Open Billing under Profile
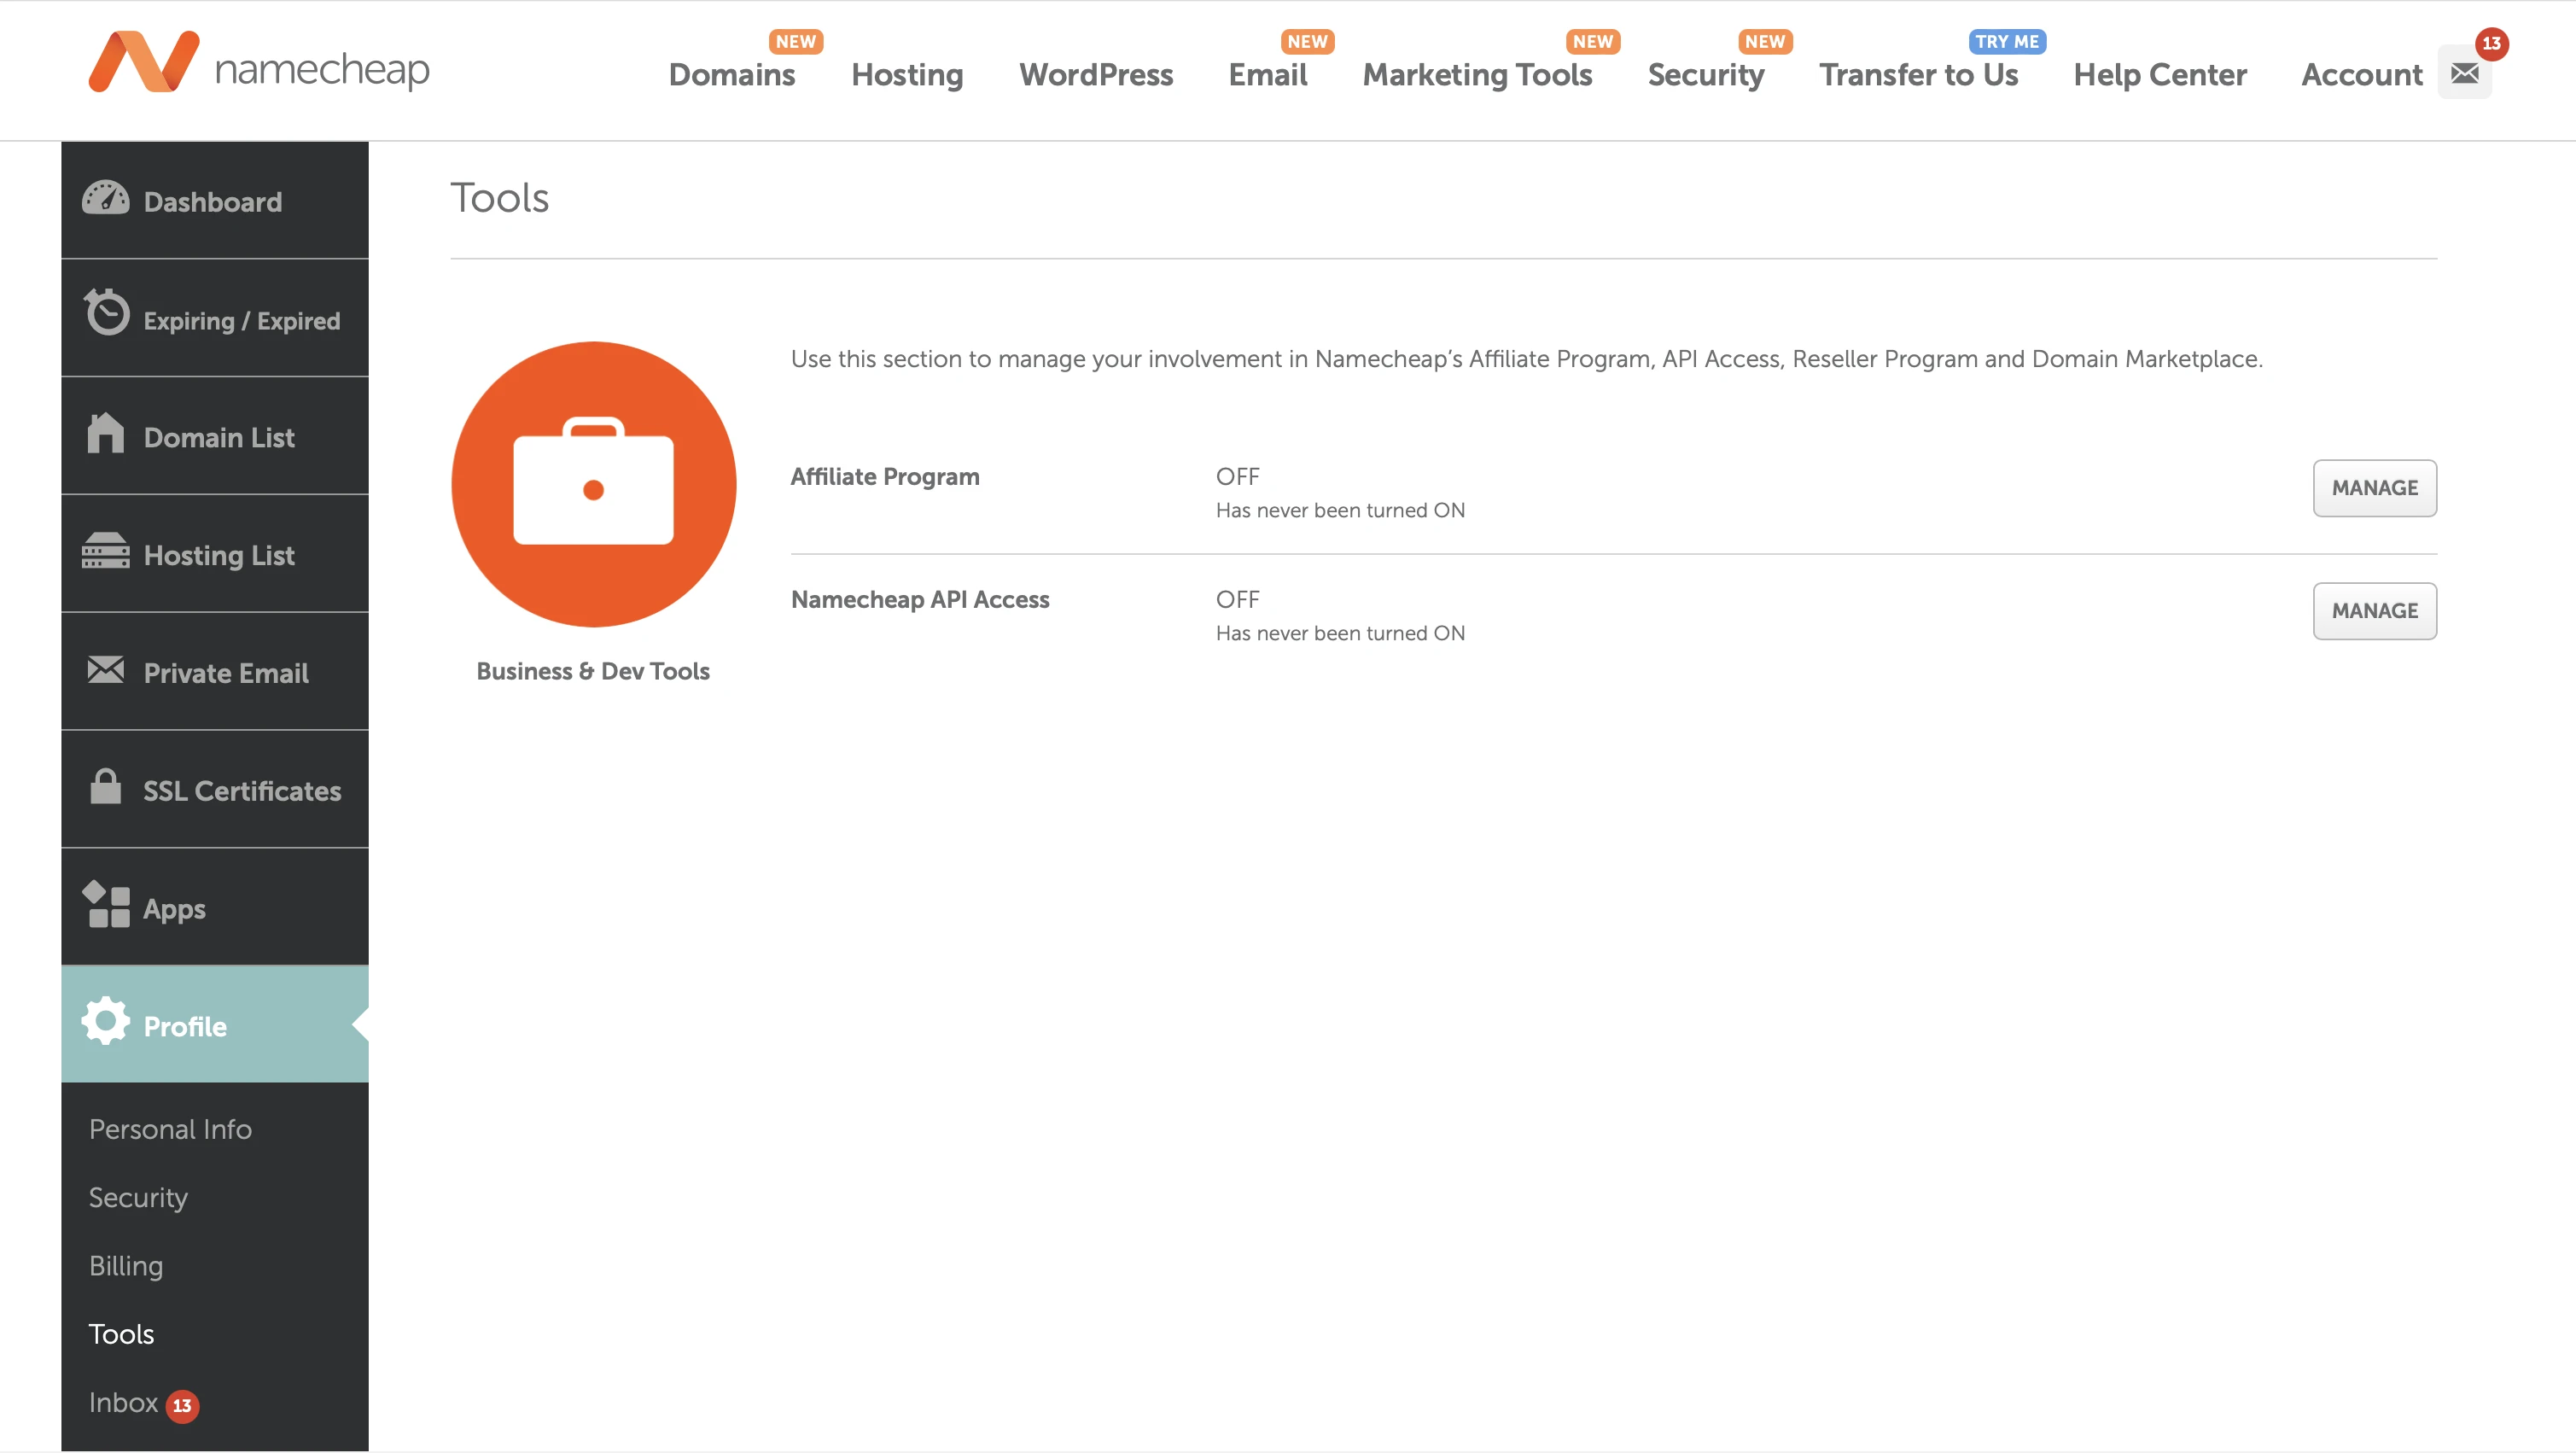 coord(126,1266)
